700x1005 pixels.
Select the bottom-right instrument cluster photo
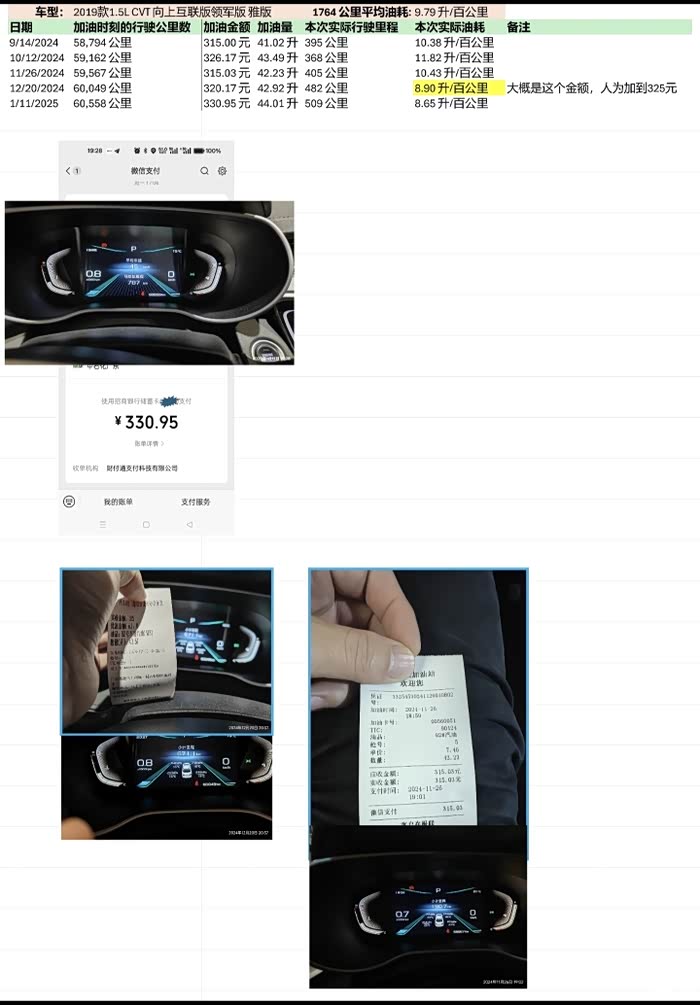coord(418,906)
